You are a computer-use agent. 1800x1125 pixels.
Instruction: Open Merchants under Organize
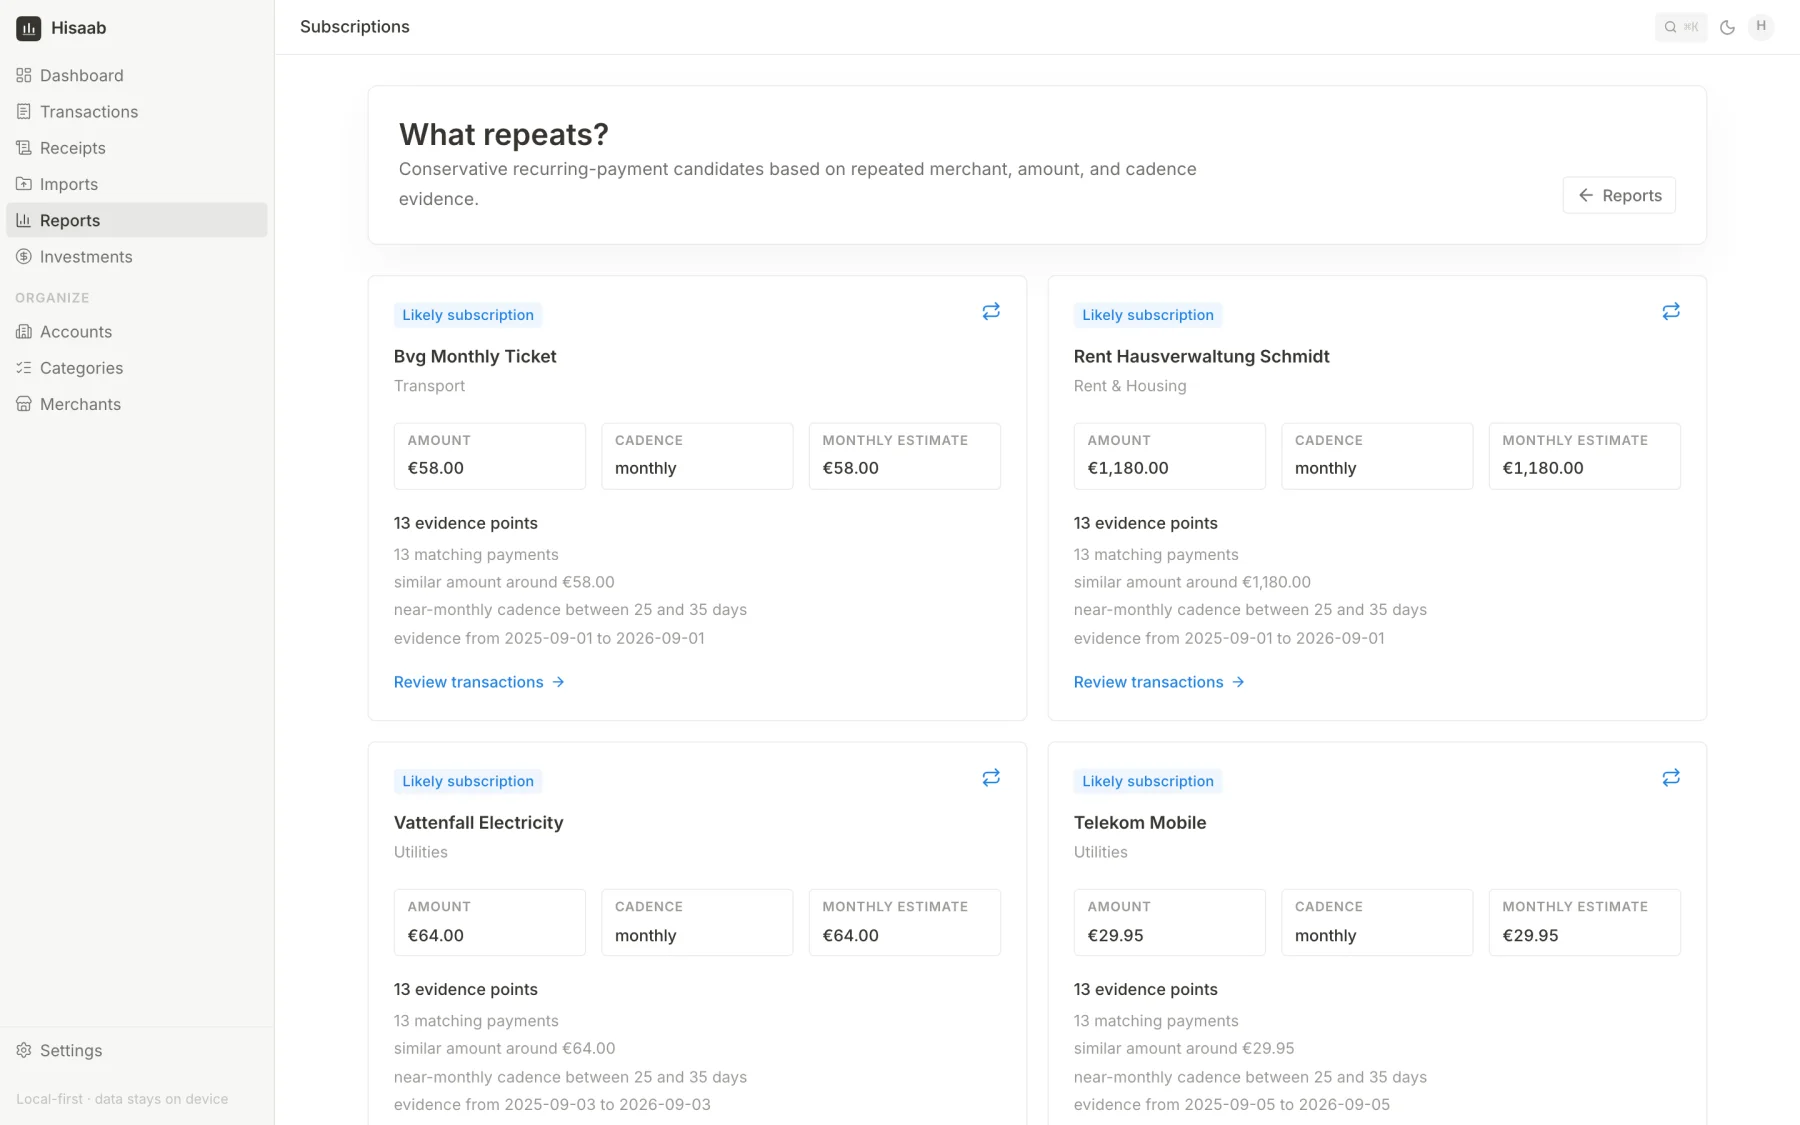(137, 404)
